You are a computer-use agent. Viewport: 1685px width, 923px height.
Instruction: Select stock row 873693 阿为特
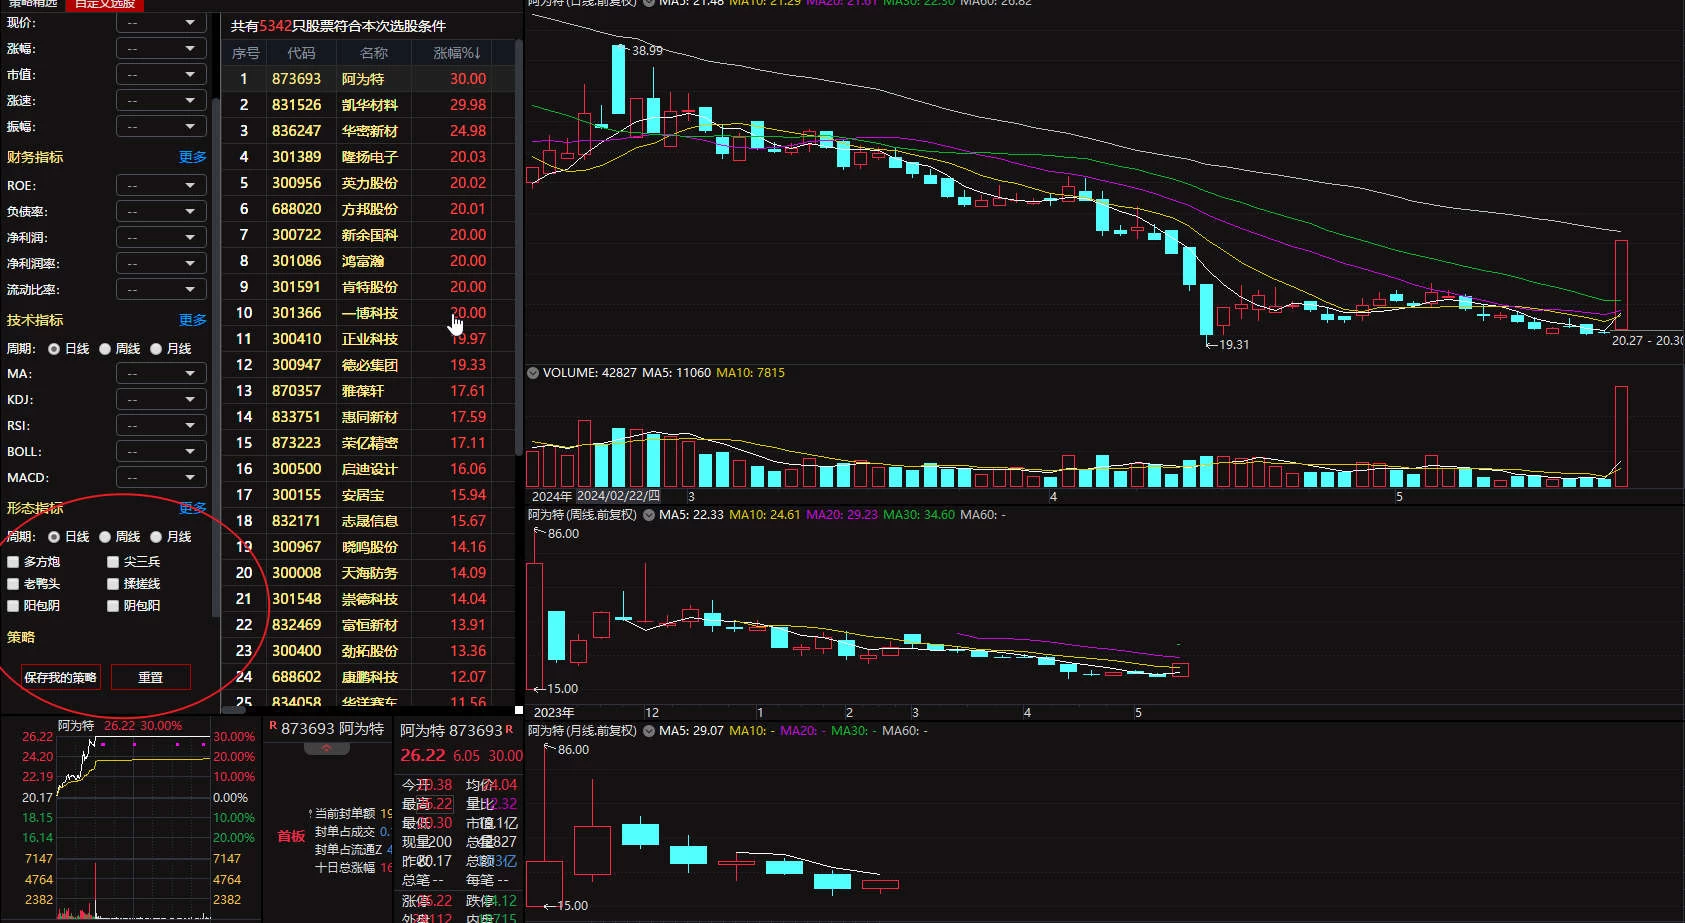370,79
